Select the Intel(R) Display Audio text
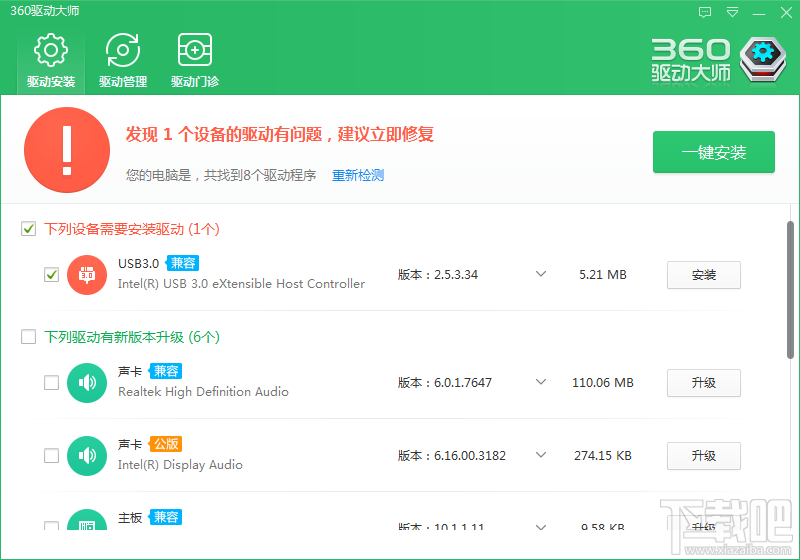 pyautogui.click(x=180, y=465)
